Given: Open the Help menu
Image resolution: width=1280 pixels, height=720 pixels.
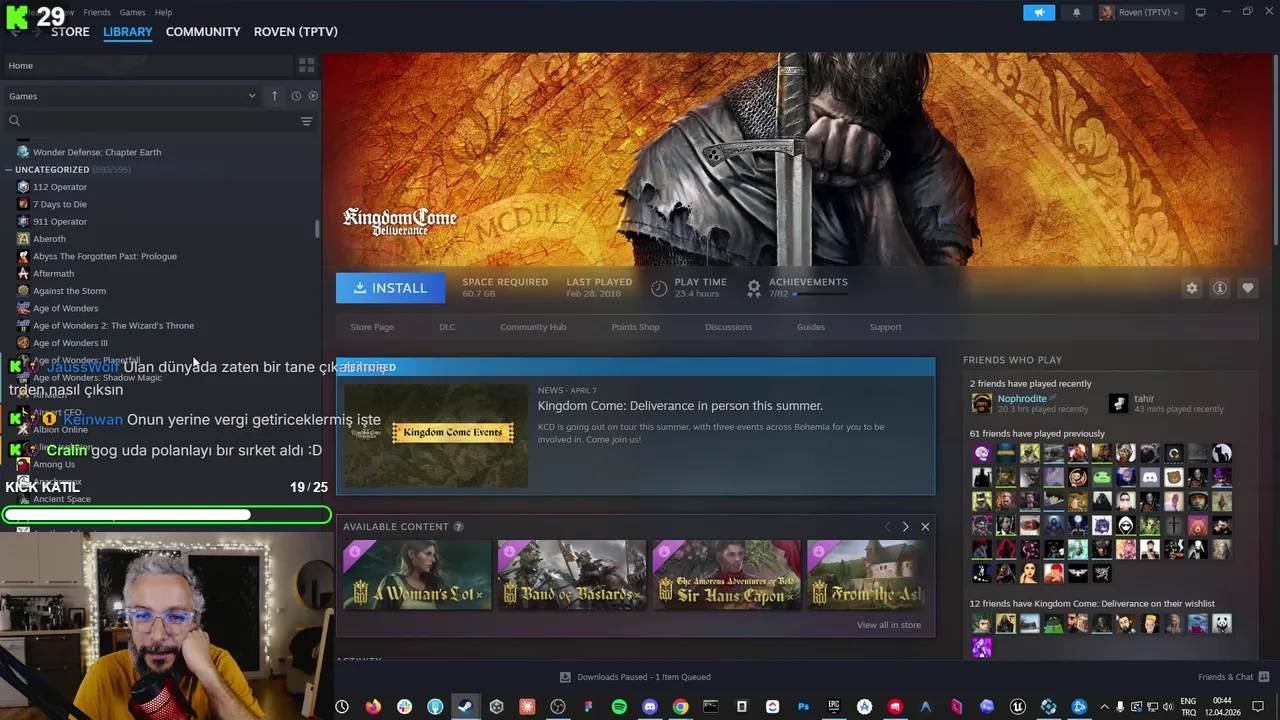Looking at the screenshot, I should pyautogui.click(x=163, y=12).
